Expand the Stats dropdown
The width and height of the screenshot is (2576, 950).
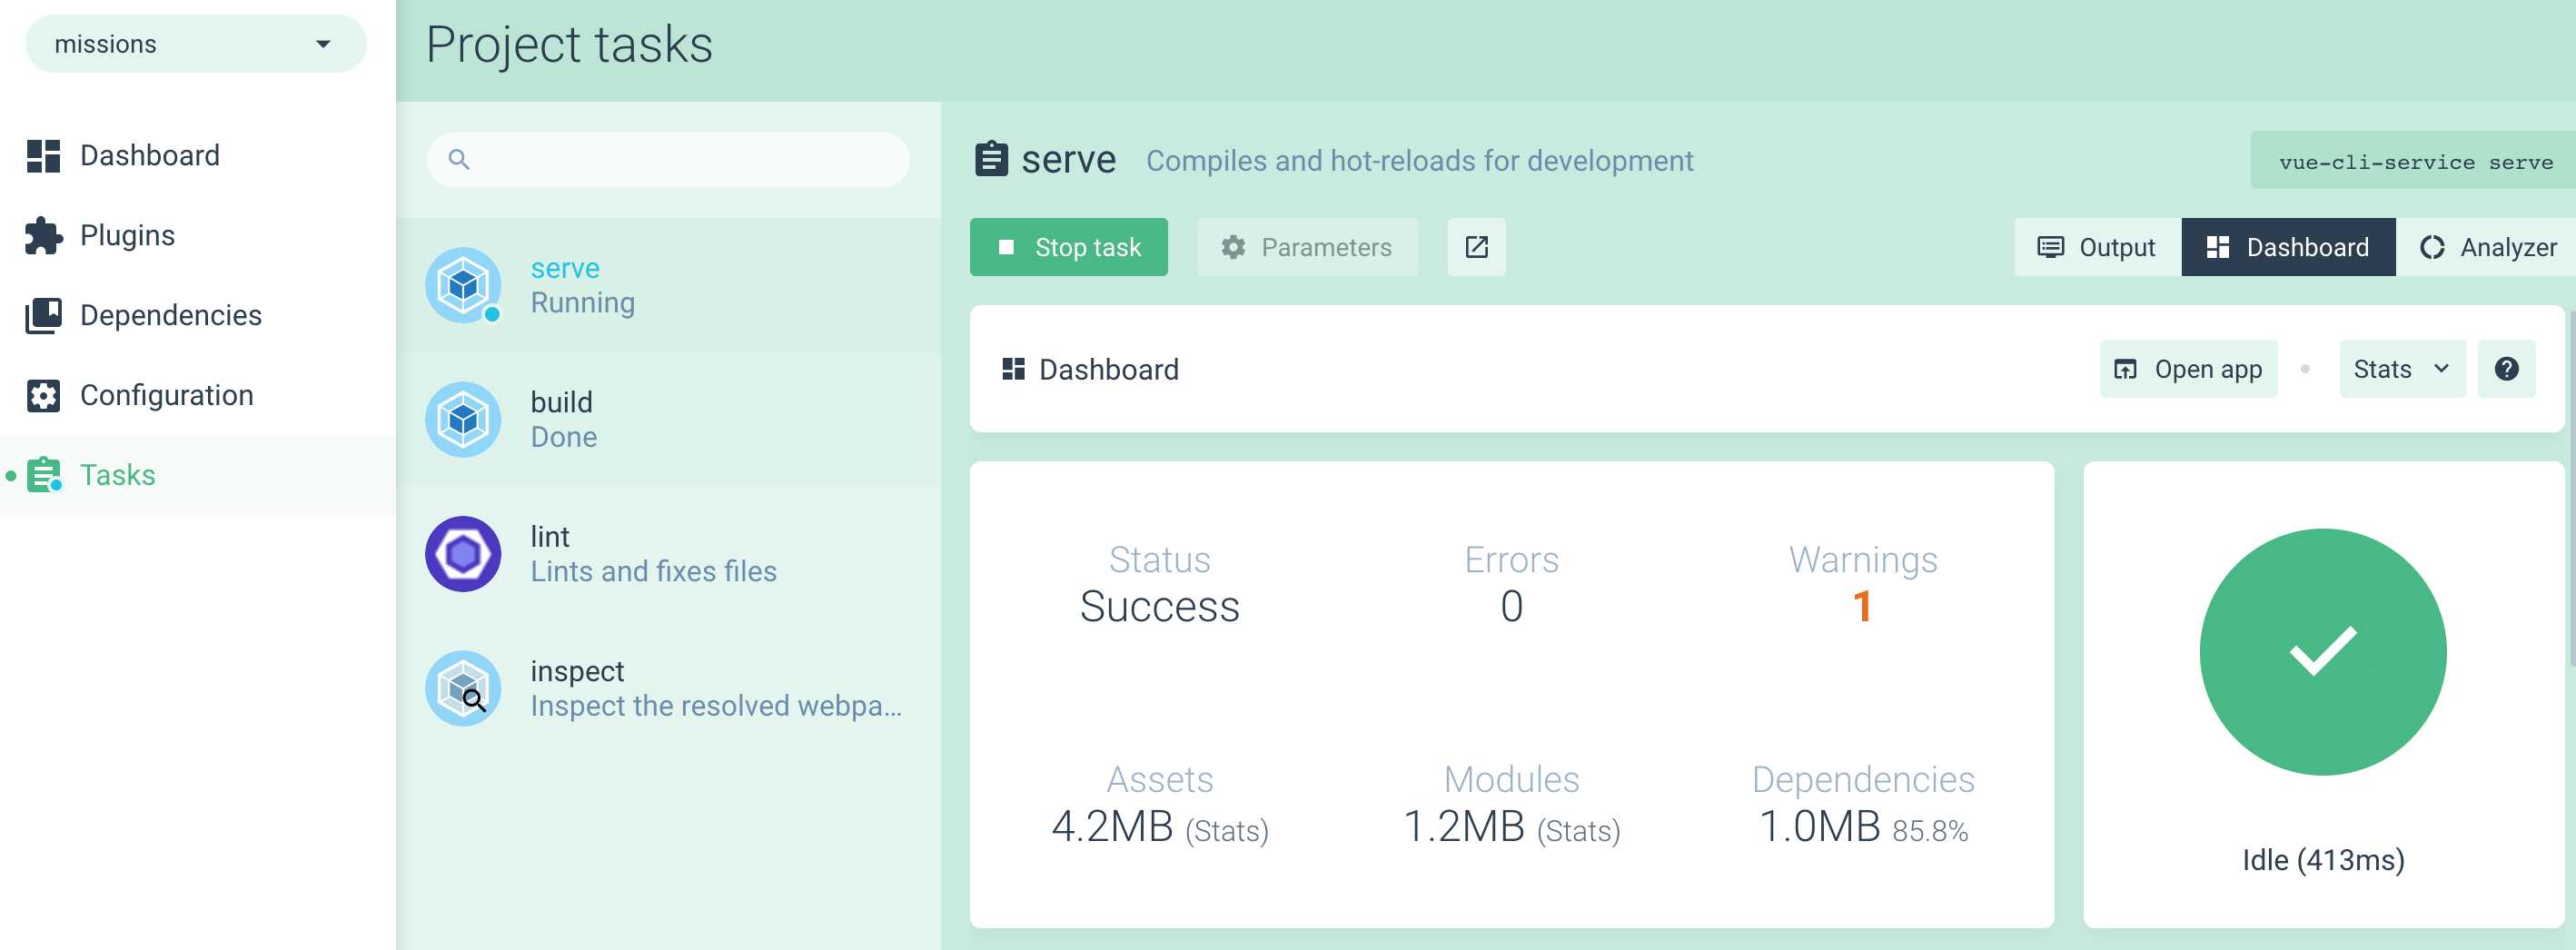tap(2402, 369)
